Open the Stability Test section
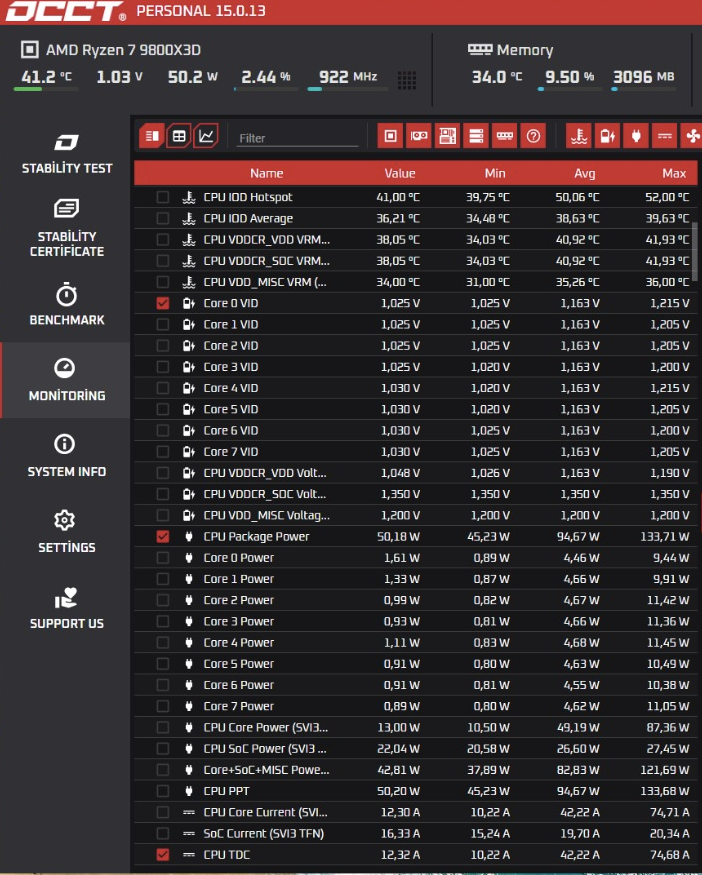This screenshot has height=875, width=702. click(x=66, y=154)
